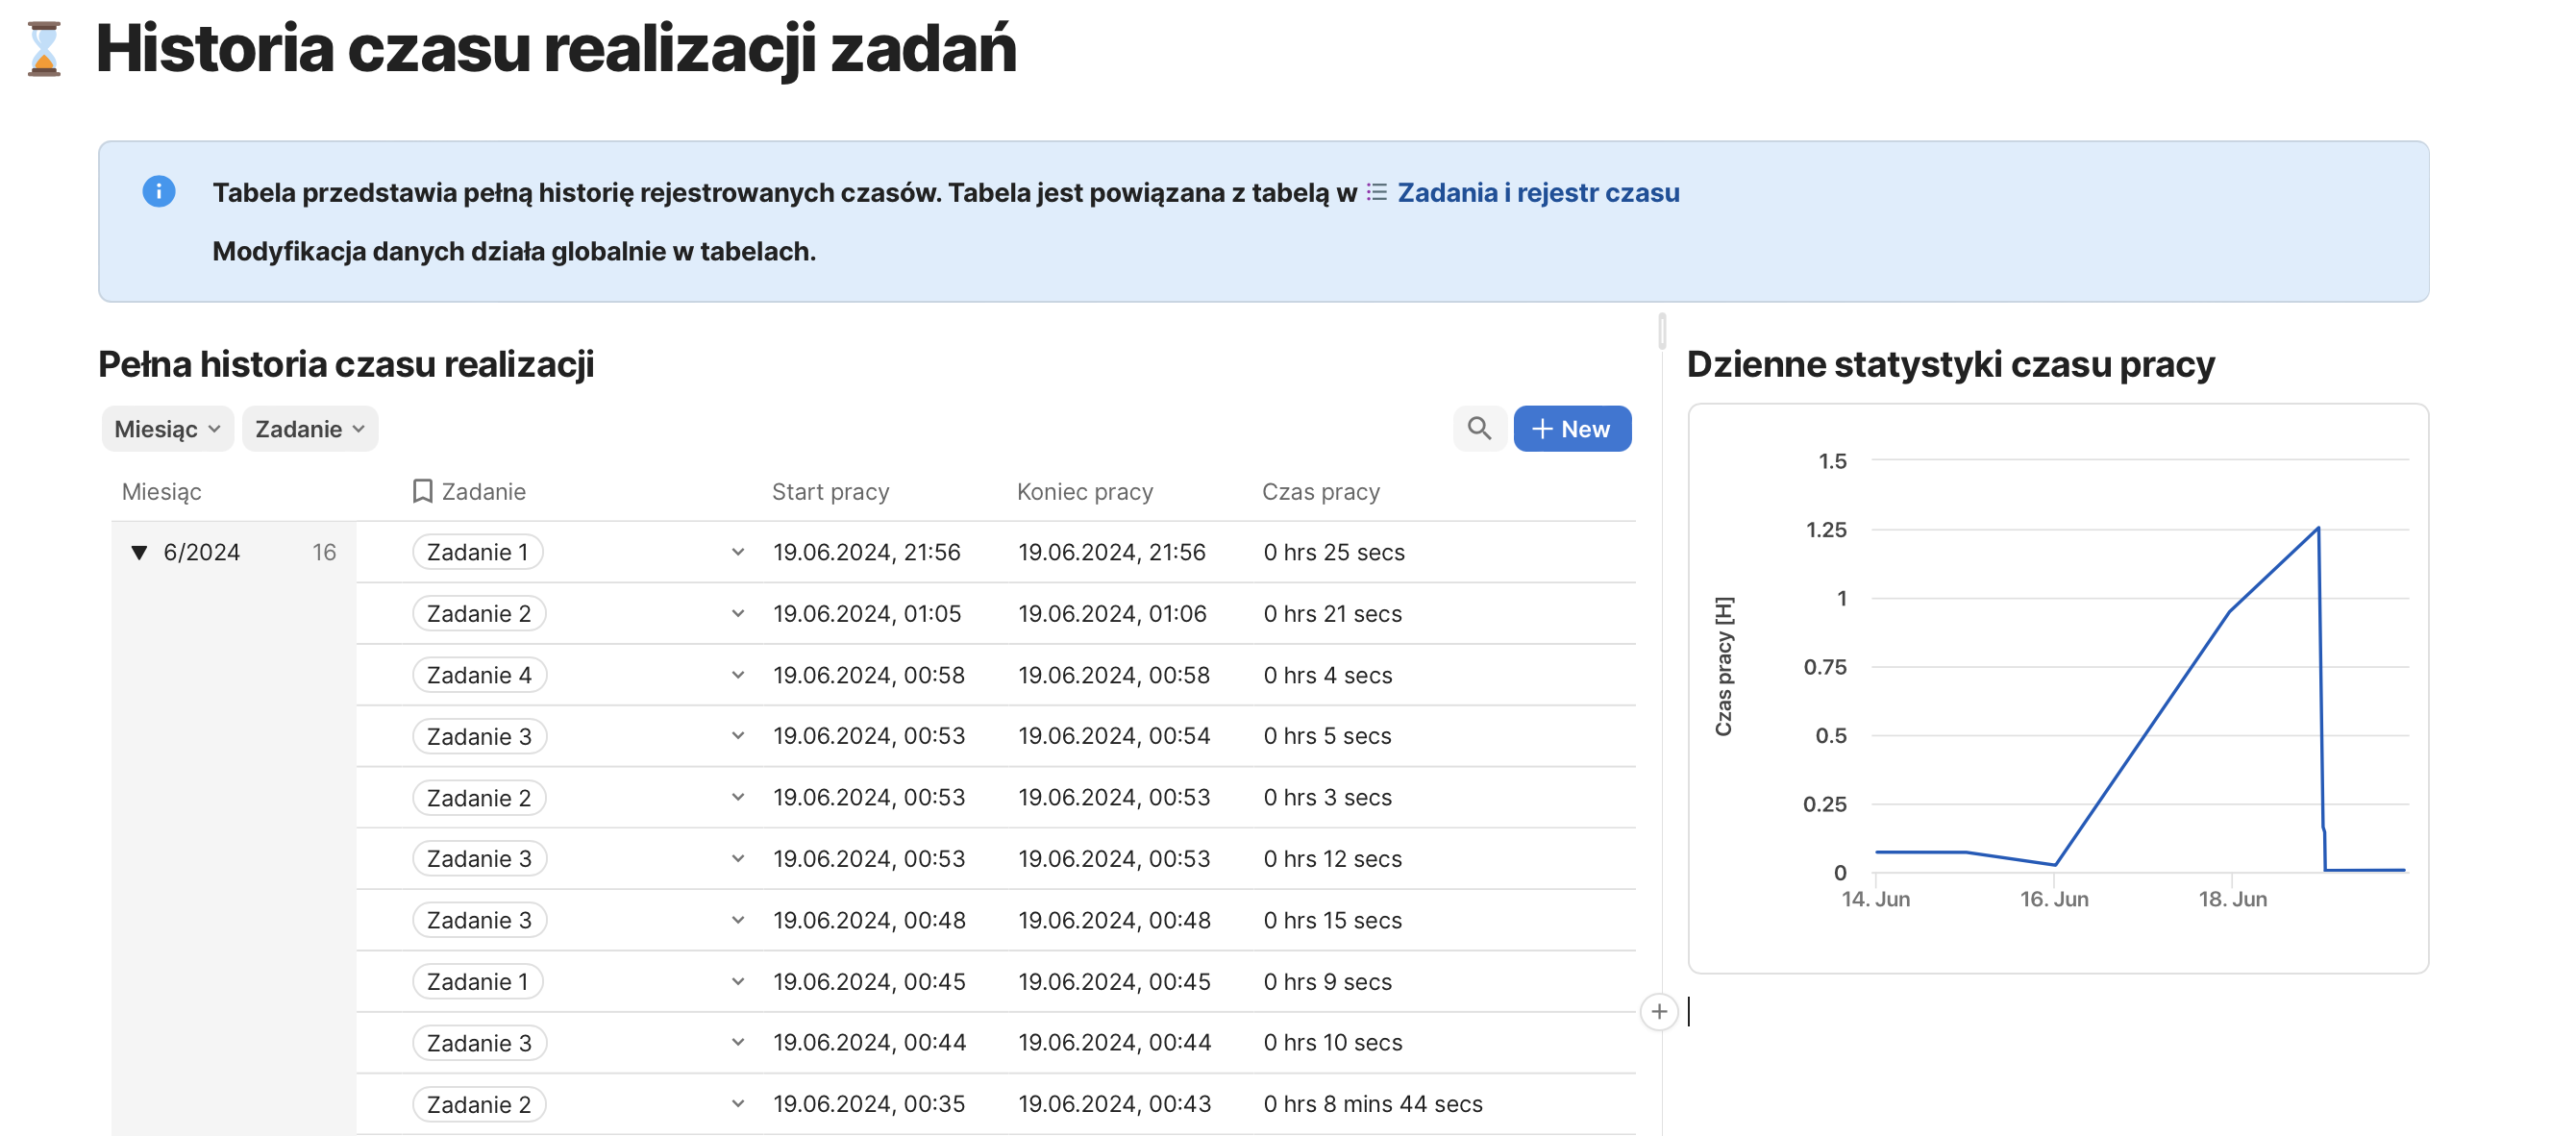Click the Koniec pracy column header
Image resolution: width=2576 pixels, height=1136 pixels.
pos(1084,491)
